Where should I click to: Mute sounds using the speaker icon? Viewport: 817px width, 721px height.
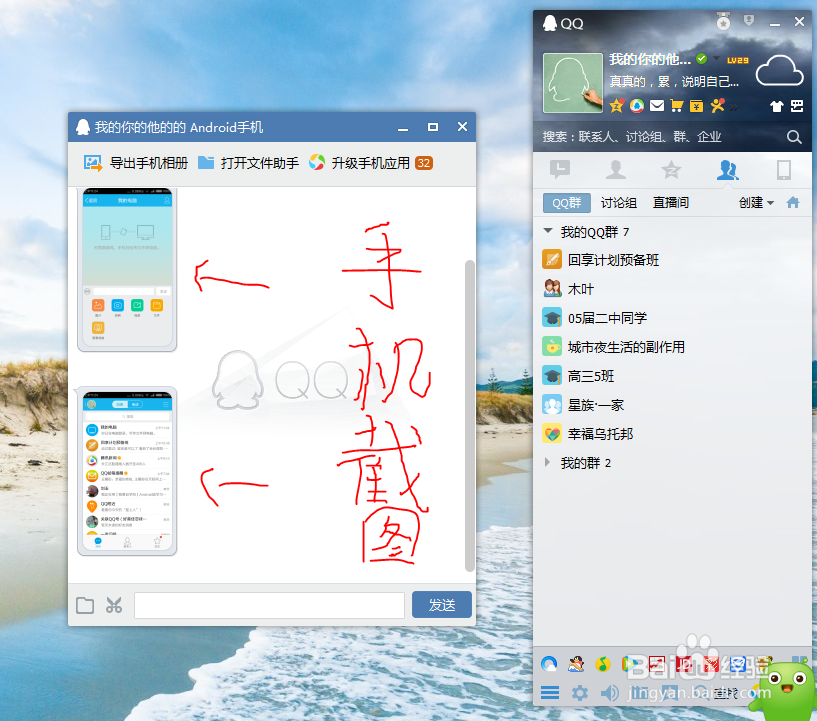[611, 692]
